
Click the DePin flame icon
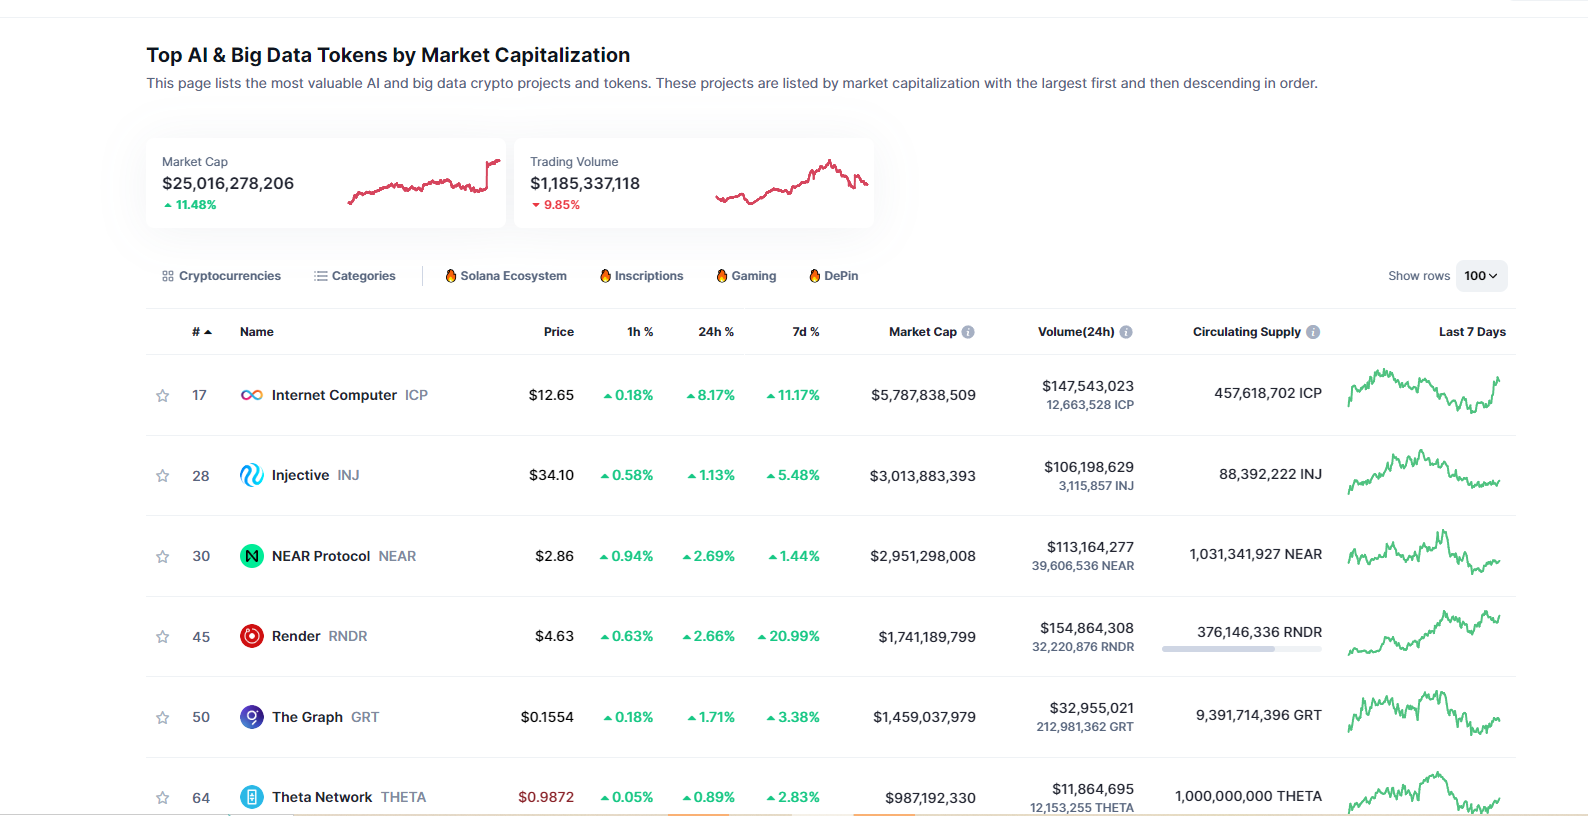click(x=815, y=276)
